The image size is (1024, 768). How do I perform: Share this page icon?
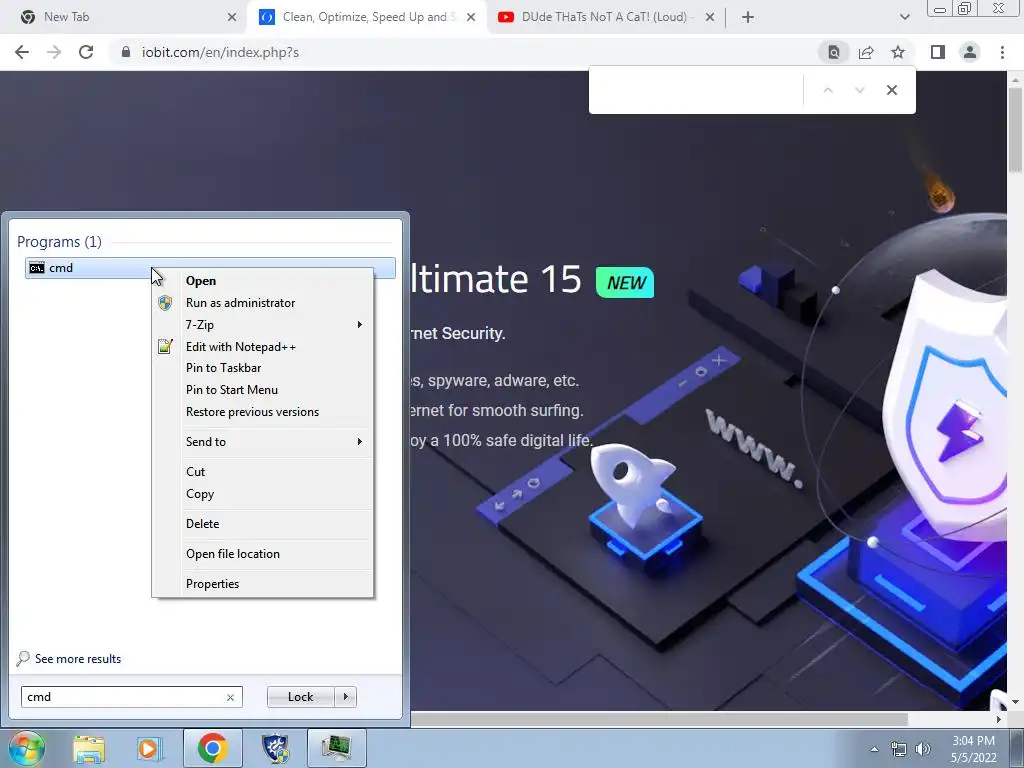(x=866, y=52)
